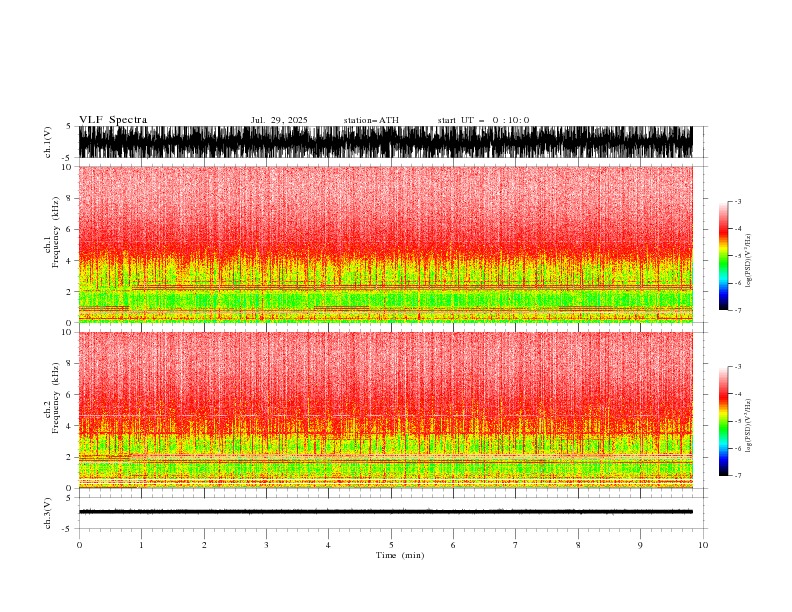Image resolution: width=792 pixels, height=612 pixels.
Task: Click the ch.2 PSD color scale bar
Action: pos(723,421)
